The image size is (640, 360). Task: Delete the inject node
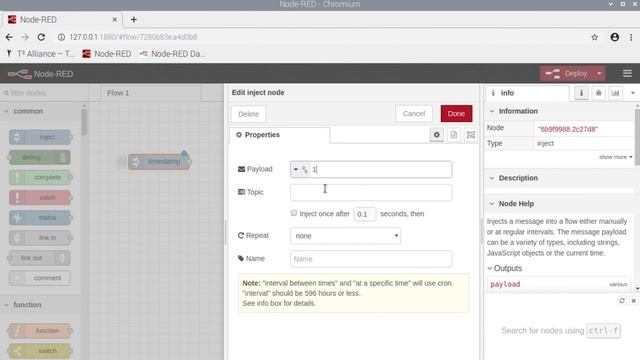click(249, 114)
